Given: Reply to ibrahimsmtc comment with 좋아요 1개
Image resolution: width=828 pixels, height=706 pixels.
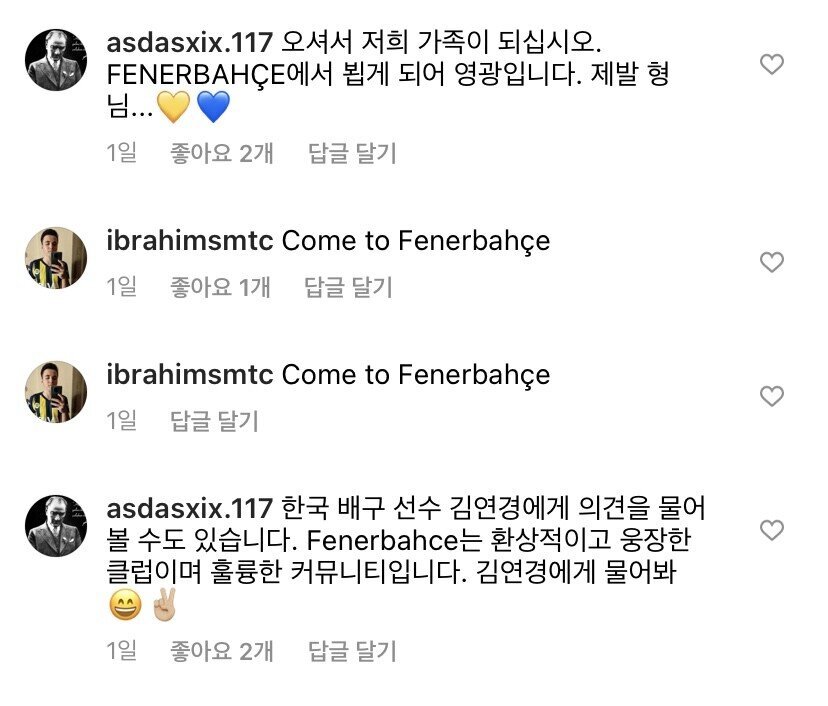Looking at the screenshot, I should tap(346, 287).
